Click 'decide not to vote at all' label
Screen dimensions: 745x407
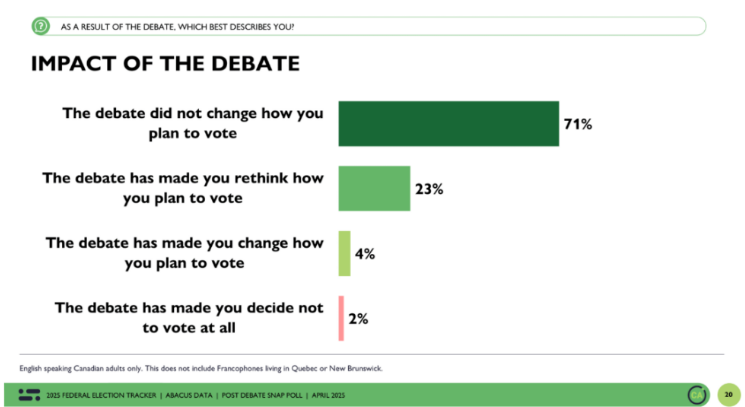tap(189, 317)
